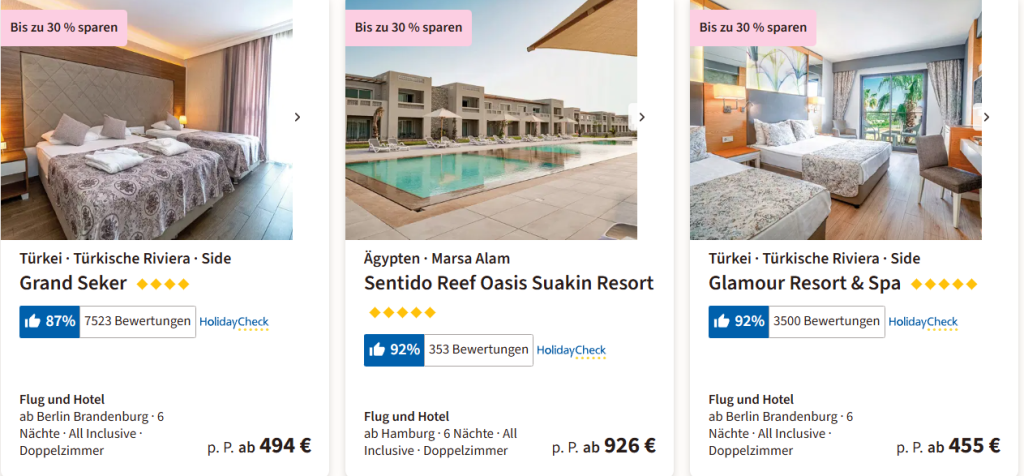This screenshot has width=1024, height=476.
Task: Click the thumbs-up badge beside 353 Bewertungen
Action: click(x=394, y=350)
